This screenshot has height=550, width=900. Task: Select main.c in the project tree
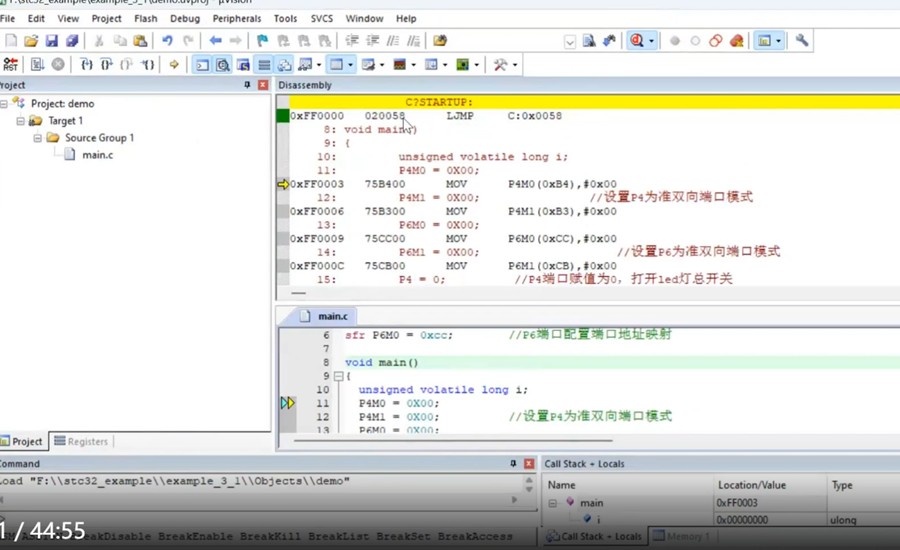point(97,155)
